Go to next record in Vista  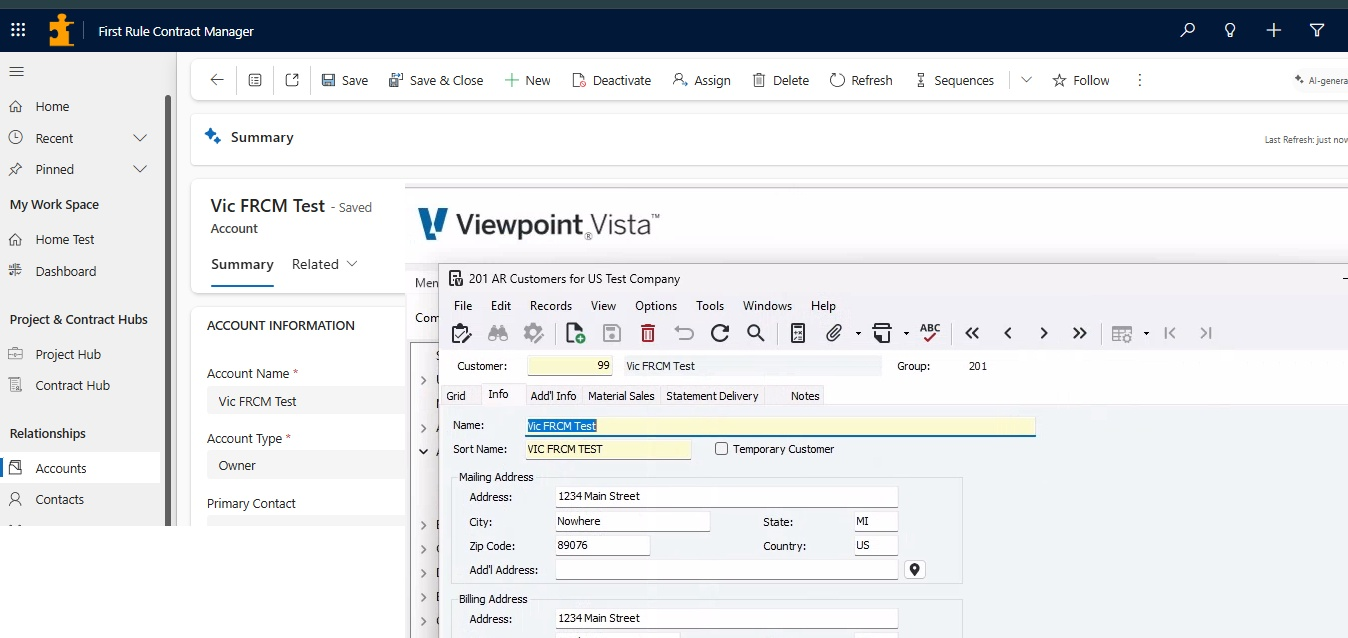1044,333
